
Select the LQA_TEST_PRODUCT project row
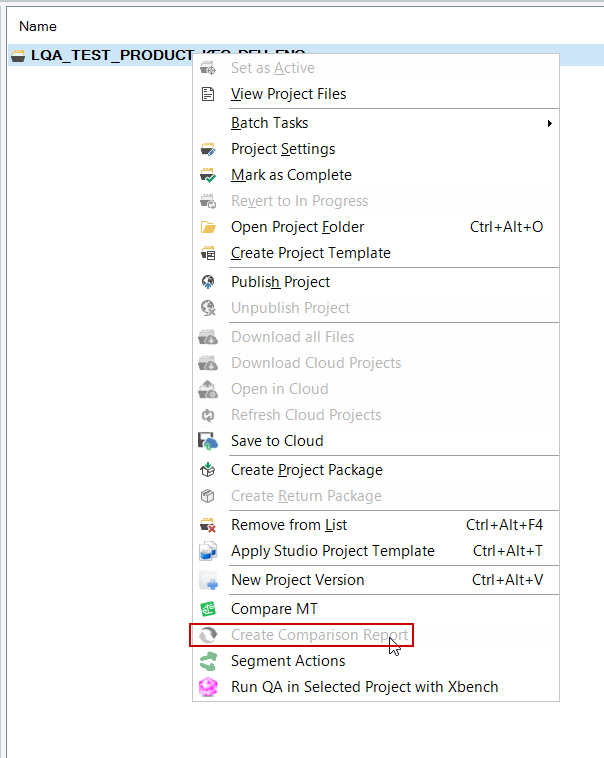pyautogui.click(x=100, y=55)
